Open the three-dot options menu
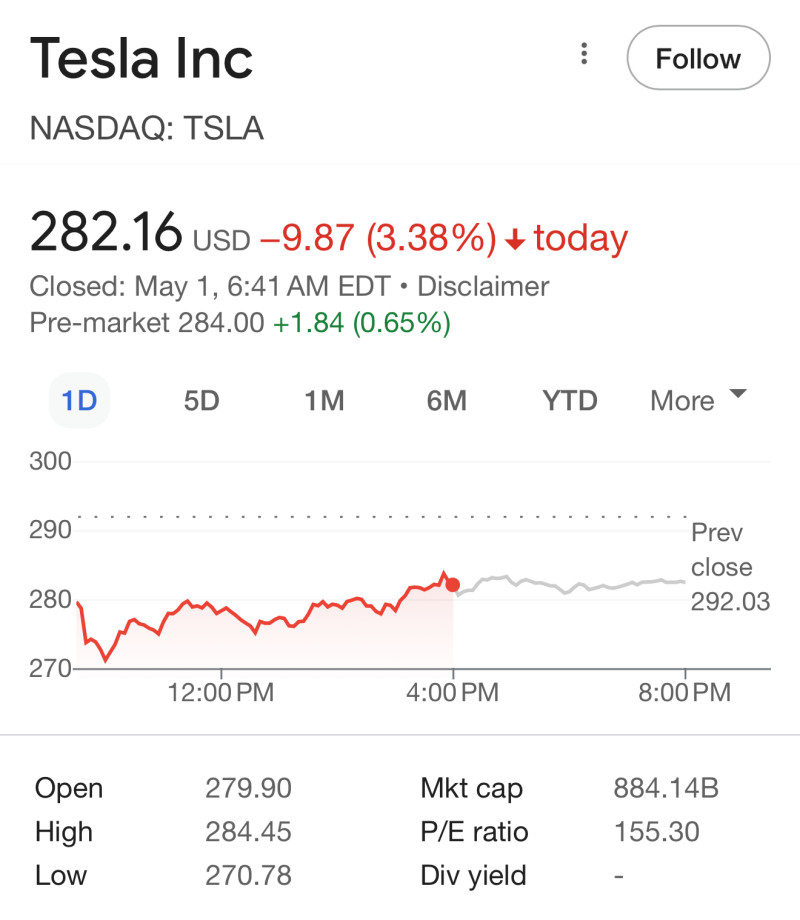The image size is (800, 920). click(583, 53)
